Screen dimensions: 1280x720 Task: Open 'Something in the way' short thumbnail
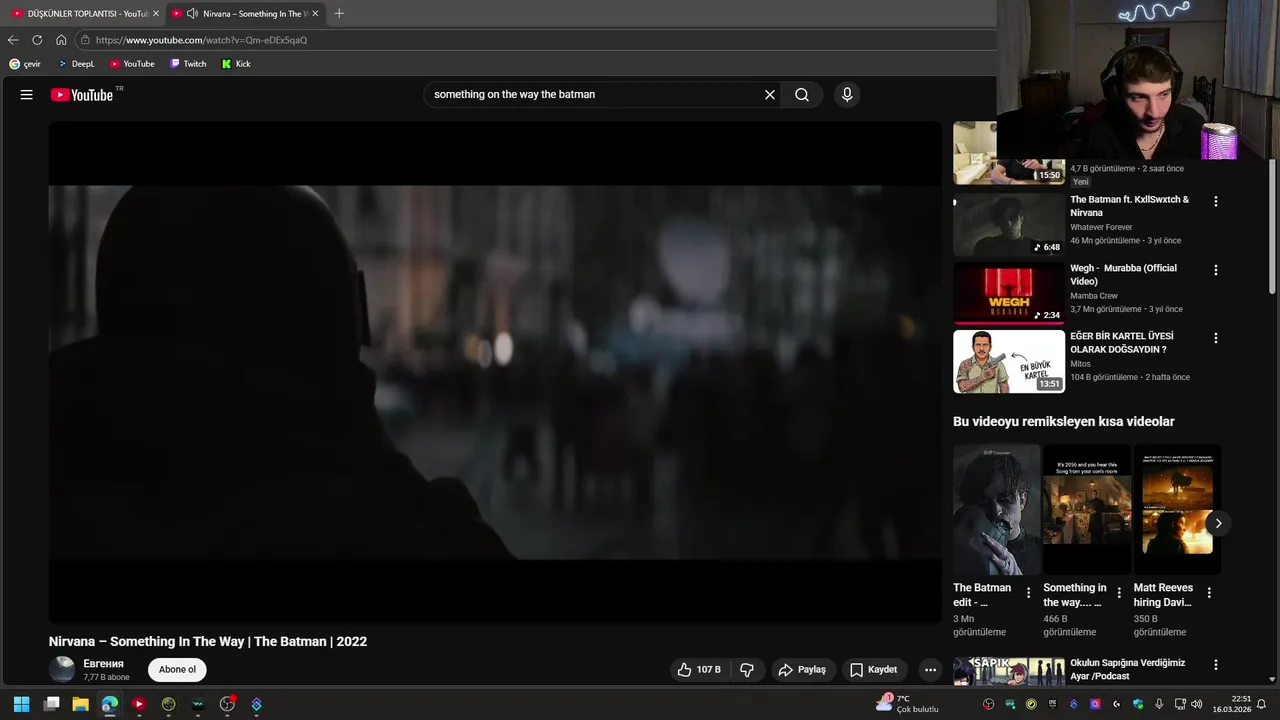(1087, 509)
